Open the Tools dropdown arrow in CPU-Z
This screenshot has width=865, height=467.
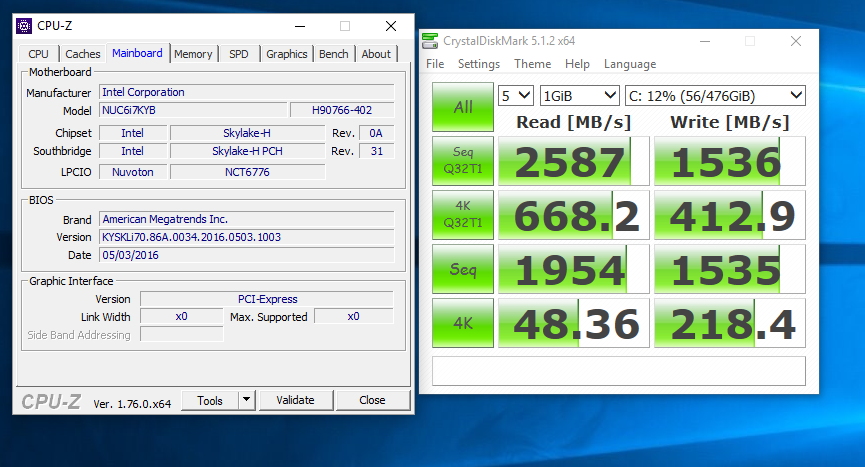pyautogui.click(x=247, y=400)
